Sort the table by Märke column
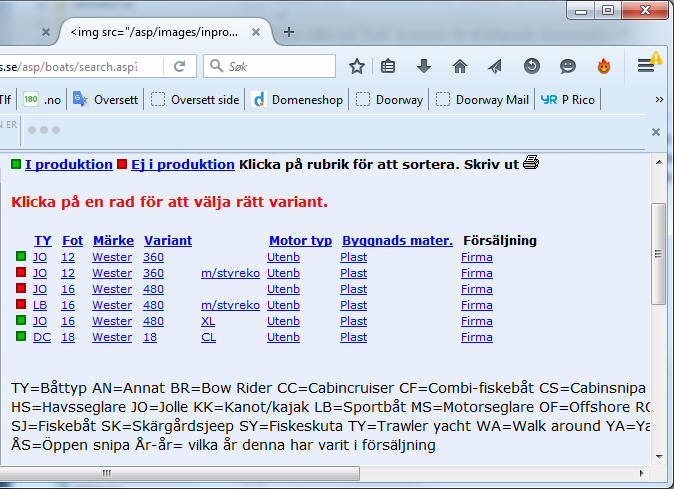 (113, 240)
